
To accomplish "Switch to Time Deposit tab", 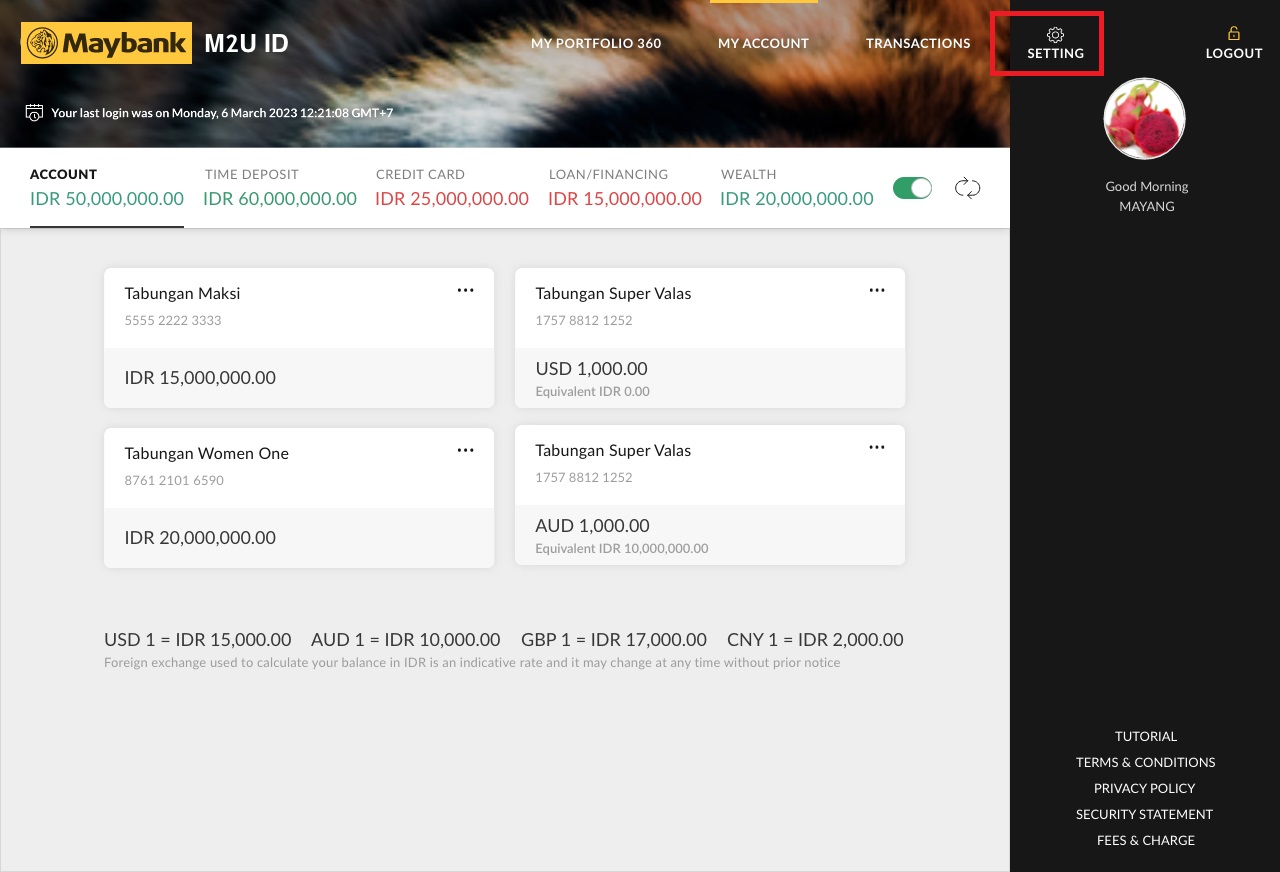I will (x=279, y=187).
